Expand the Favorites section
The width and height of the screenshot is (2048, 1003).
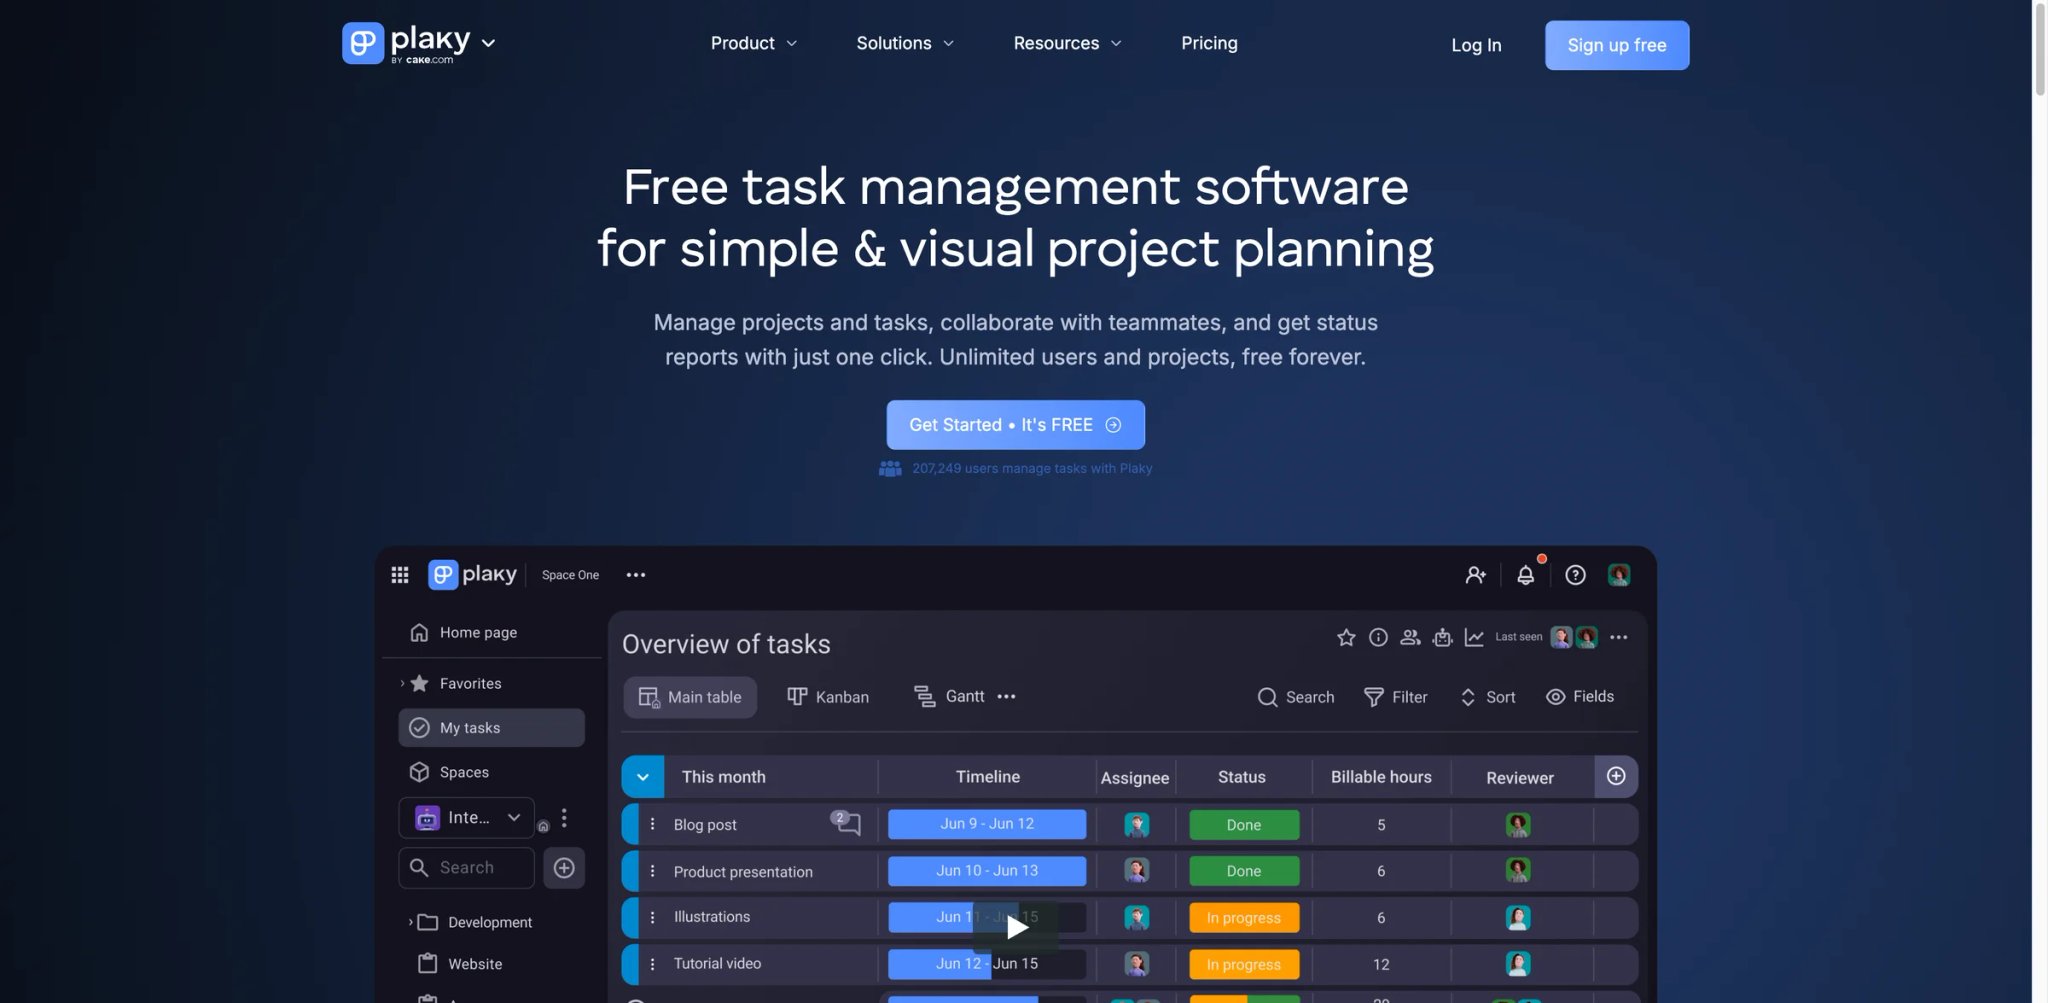pos(402,684)
